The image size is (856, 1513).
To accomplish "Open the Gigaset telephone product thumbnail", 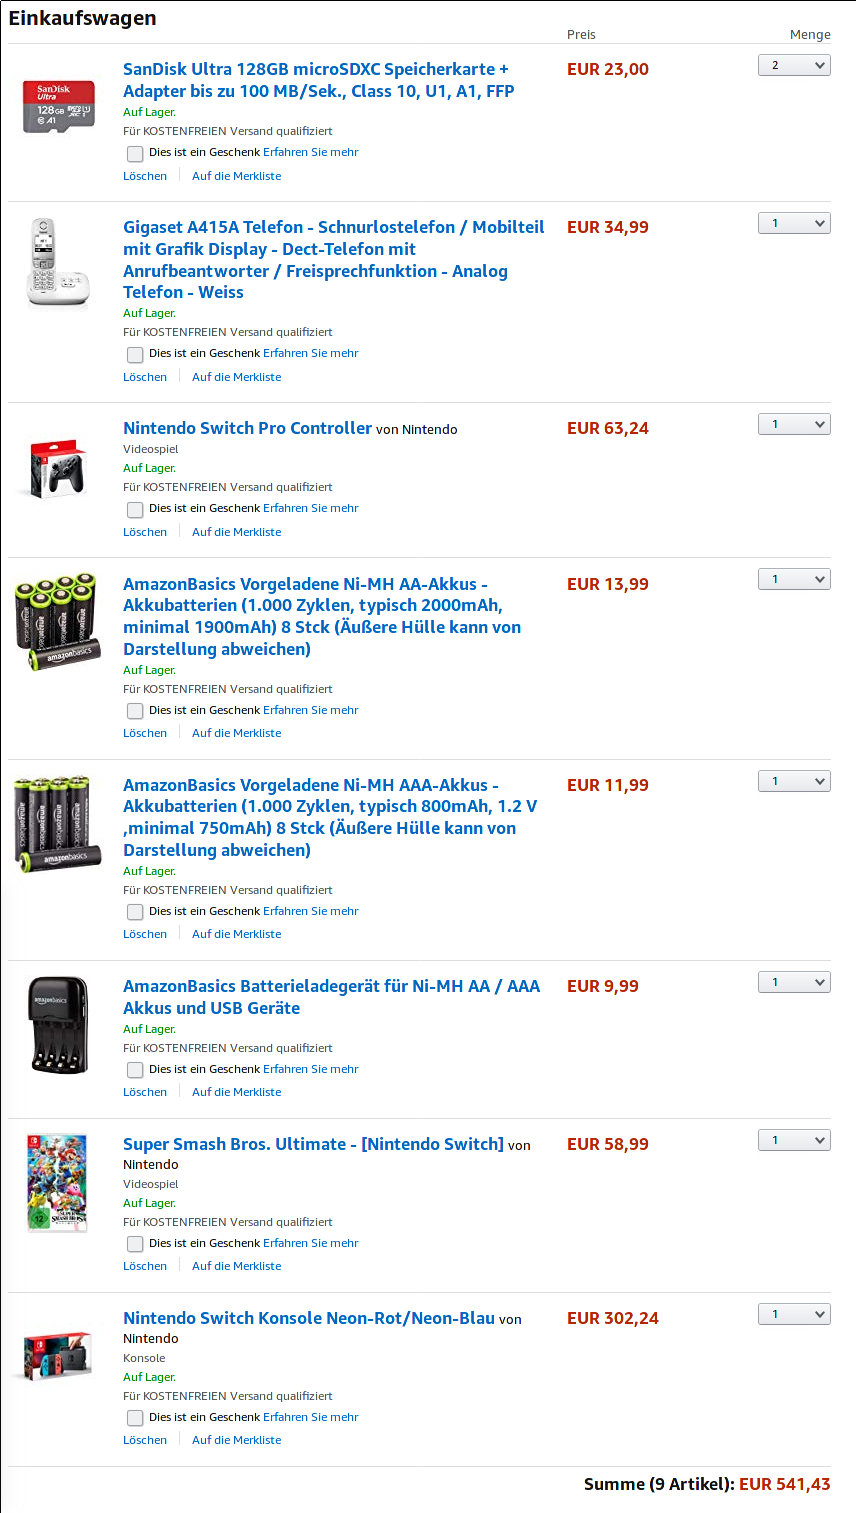I will (x=57, y=261).
